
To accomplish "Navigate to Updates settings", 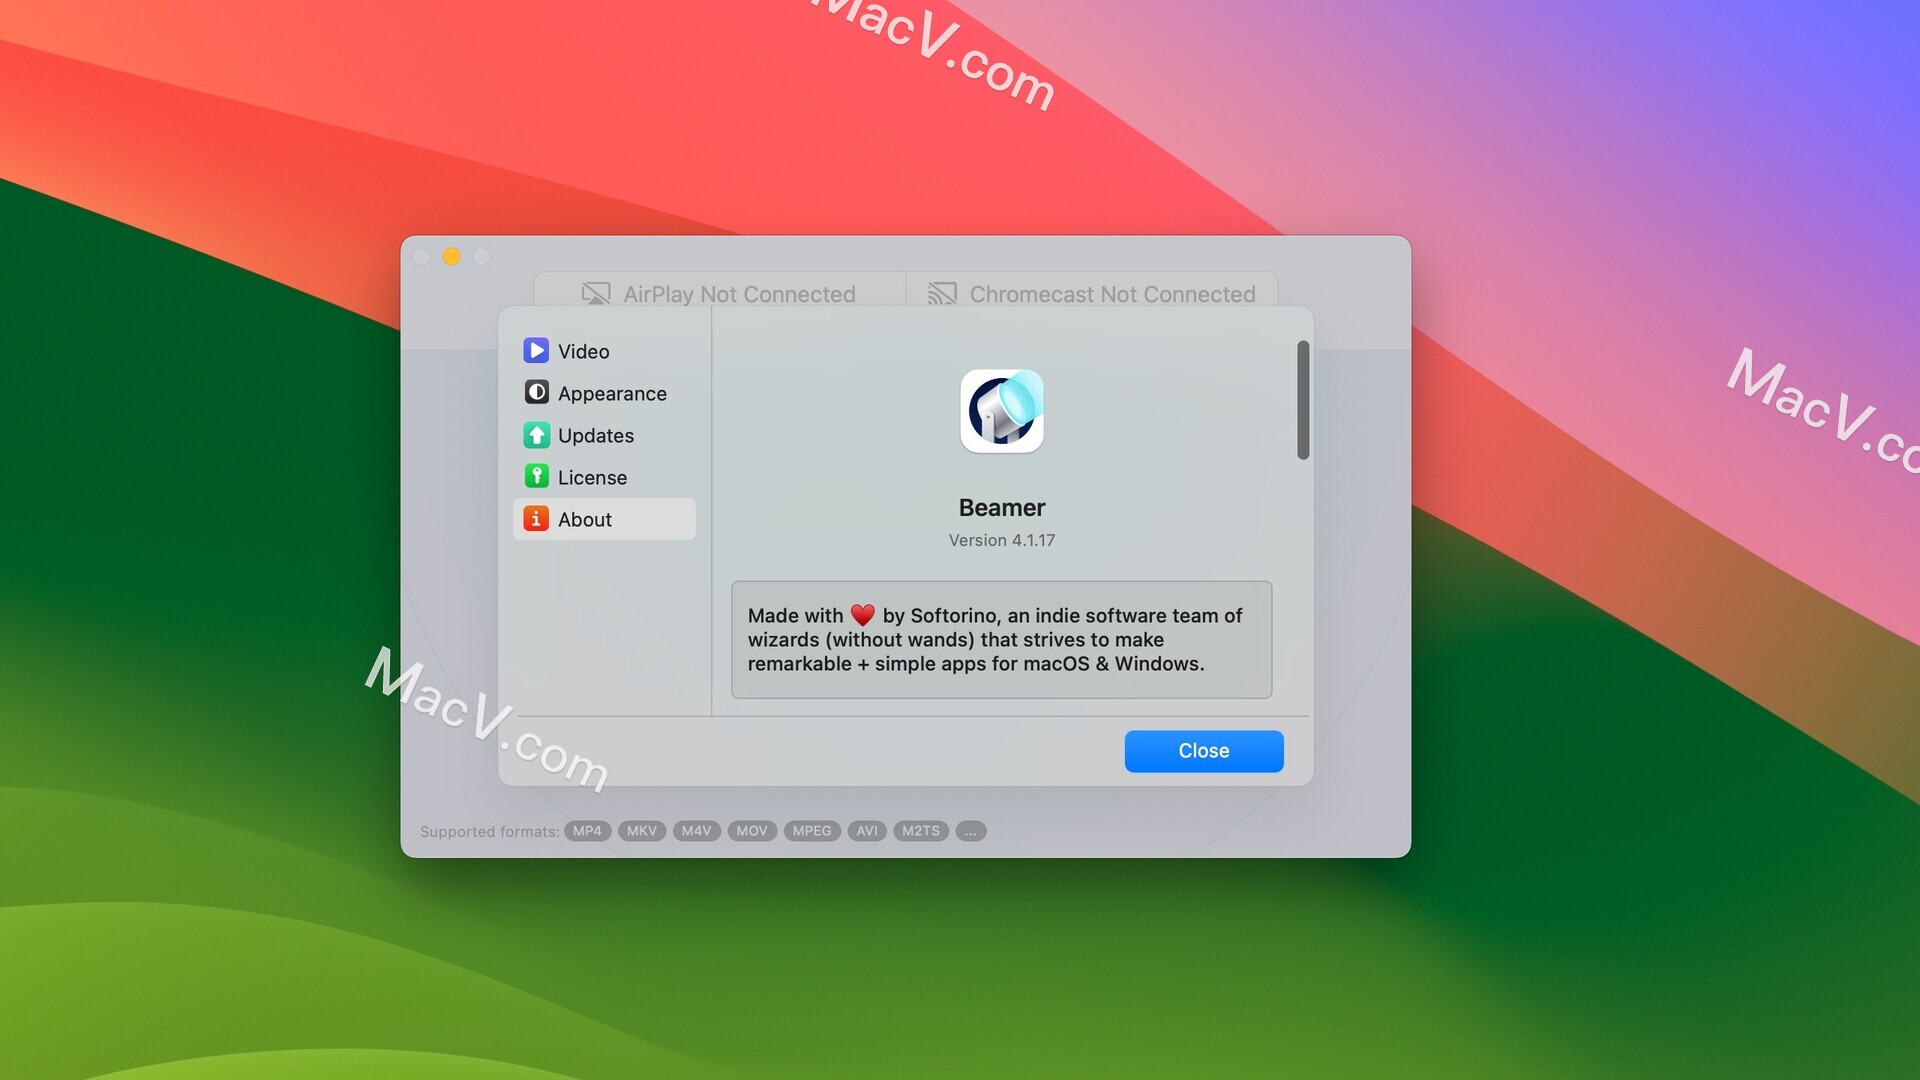I will (595, 434).
